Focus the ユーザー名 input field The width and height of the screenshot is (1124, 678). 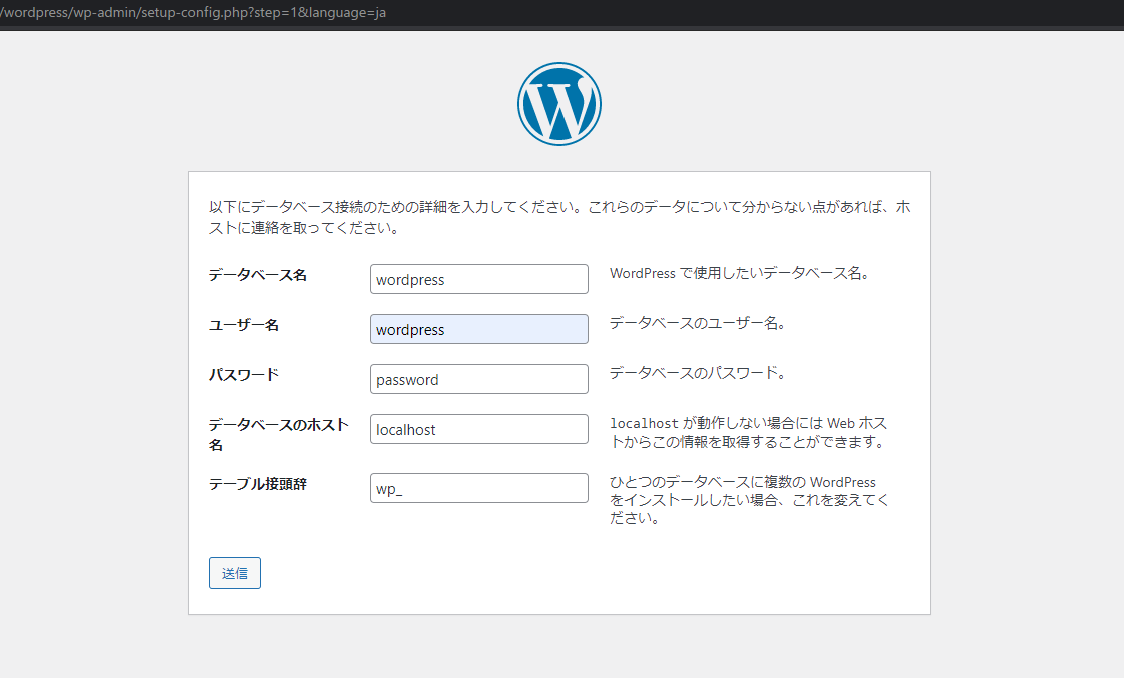tap(479, 329)
